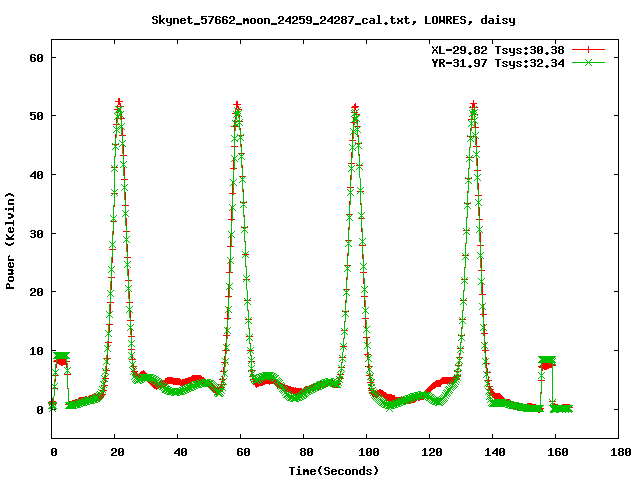Click the x-axis tick label 180
Image resolution: width=640 pixels, height=480 pixels.
click(x=620, y=452)
